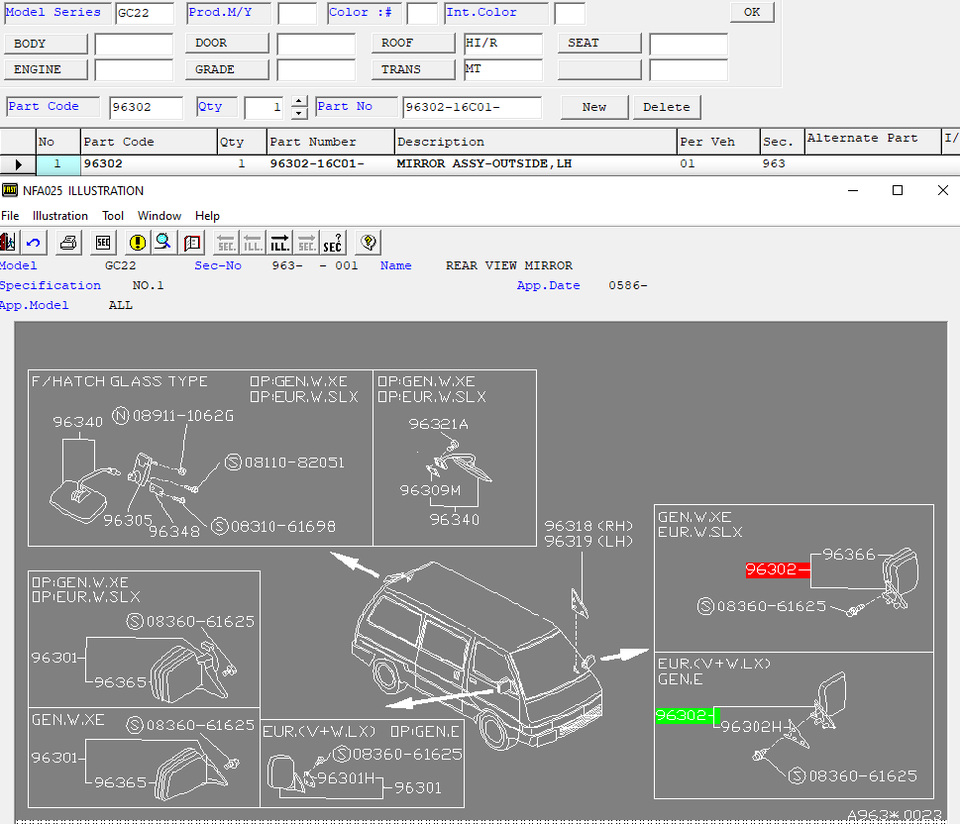The width and height of the screenshot is (960, 824).
Task: Click the Part Code input field
Action: [146, 107]
